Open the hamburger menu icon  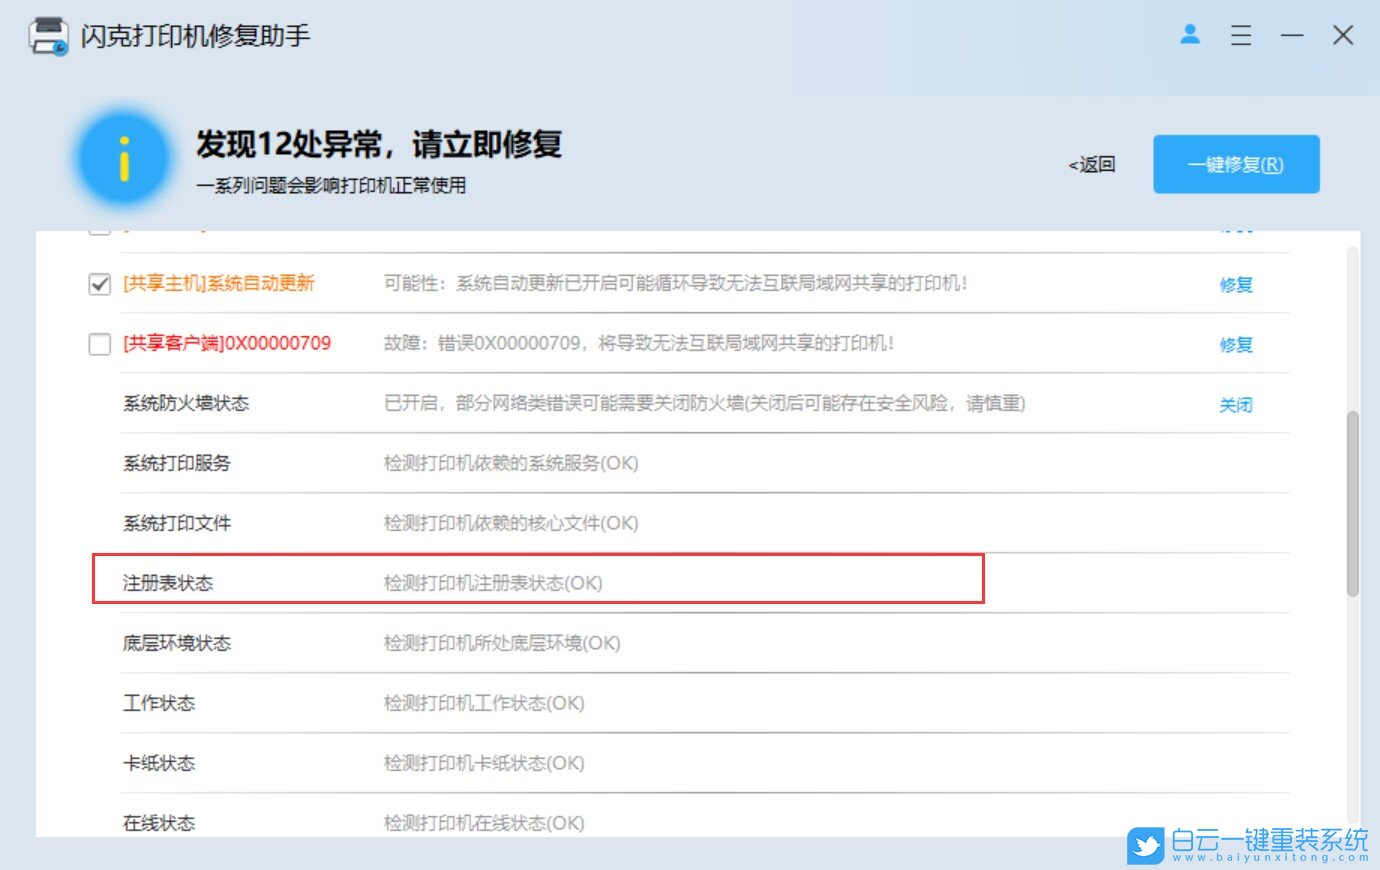(x=1241, y=35)
